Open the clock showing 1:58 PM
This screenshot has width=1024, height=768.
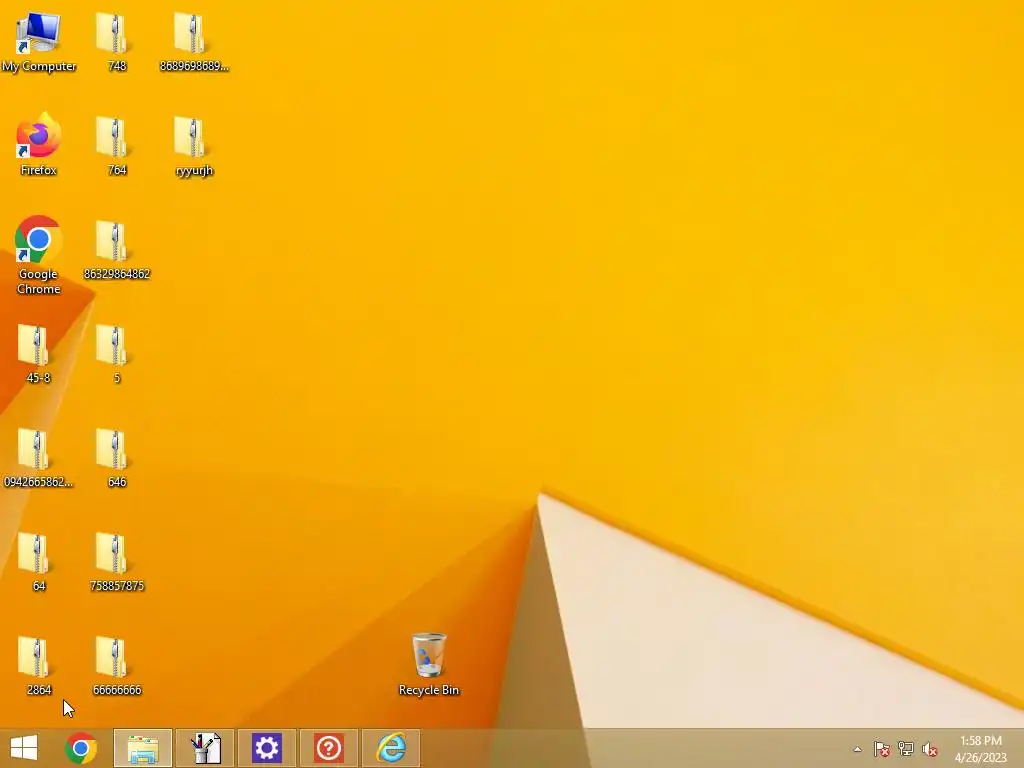click(x=980, y=749)
